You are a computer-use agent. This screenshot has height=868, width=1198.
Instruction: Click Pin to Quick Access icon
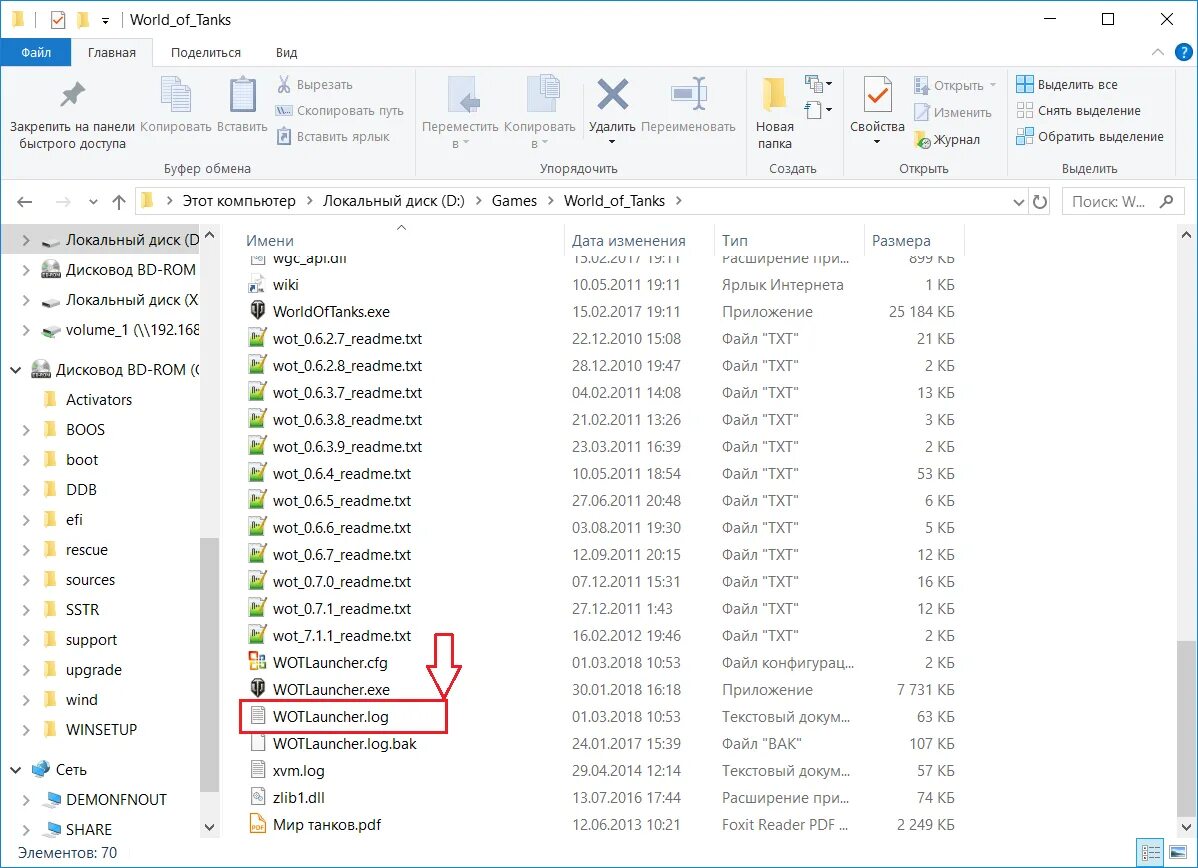tap(73, 95)
